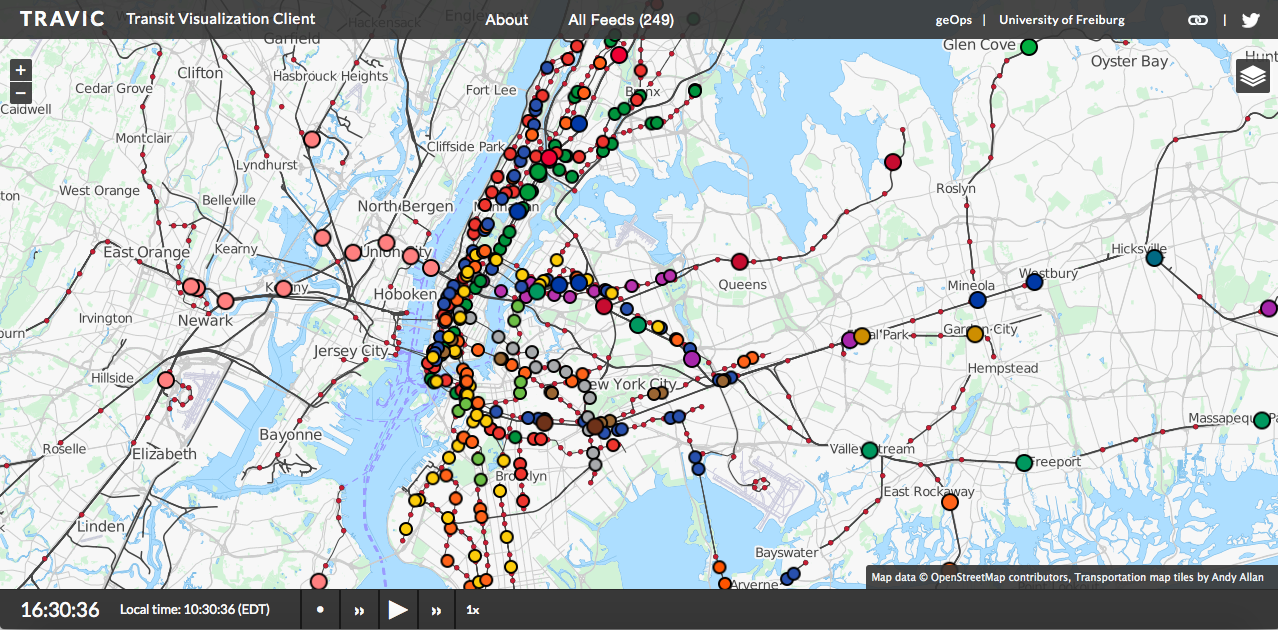The width and height of the screenshot is (1278, 630).
Task: Click the 1x playback speed indicator
Action: point(473,610)
